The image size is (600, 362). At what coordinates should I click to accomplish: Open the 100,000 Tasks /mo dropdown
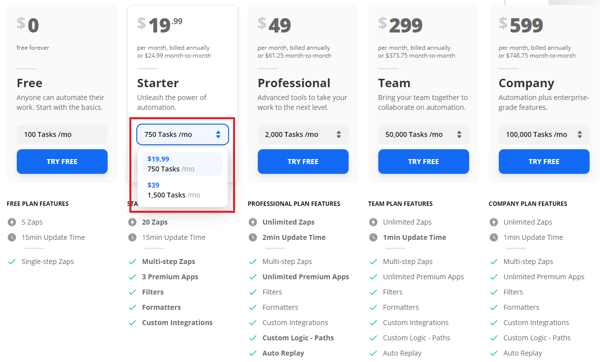(x=544, y=134)
